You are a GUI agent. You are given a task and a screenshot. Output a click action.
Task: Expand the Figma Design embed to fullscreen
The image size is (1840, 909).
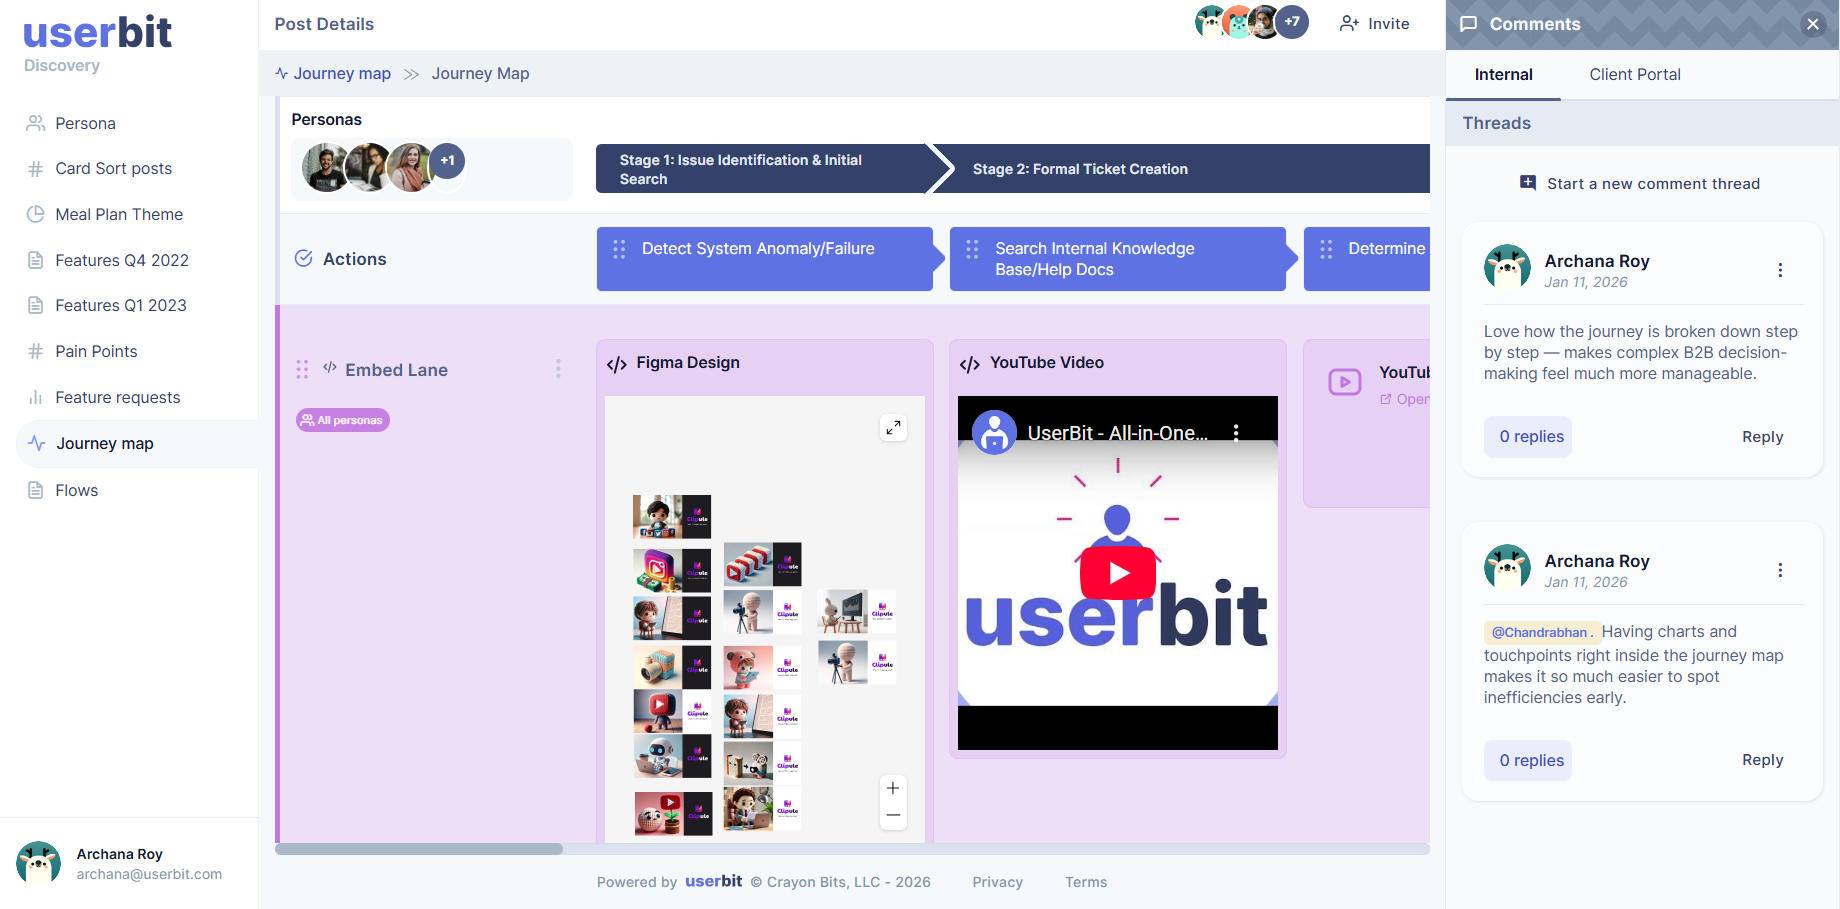point(893,427)
